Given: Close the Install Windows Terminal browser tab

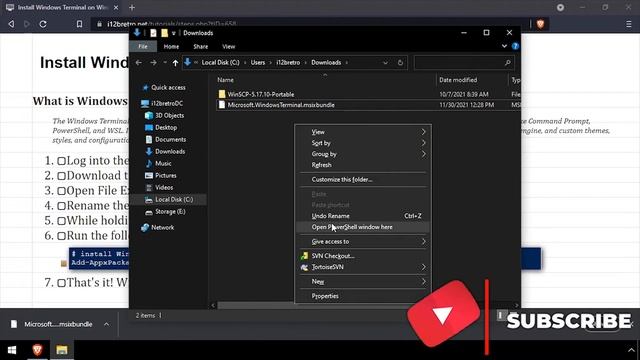Looking at the screenshot, I should click(116, 7).
